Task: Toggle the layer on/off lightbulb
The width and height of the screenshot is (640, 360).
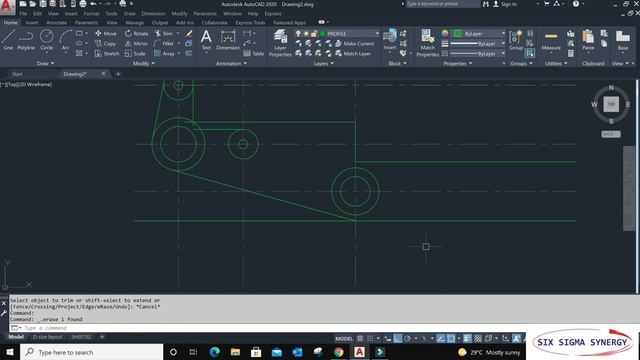Action: pyautogui.click(x=298, y=33)
